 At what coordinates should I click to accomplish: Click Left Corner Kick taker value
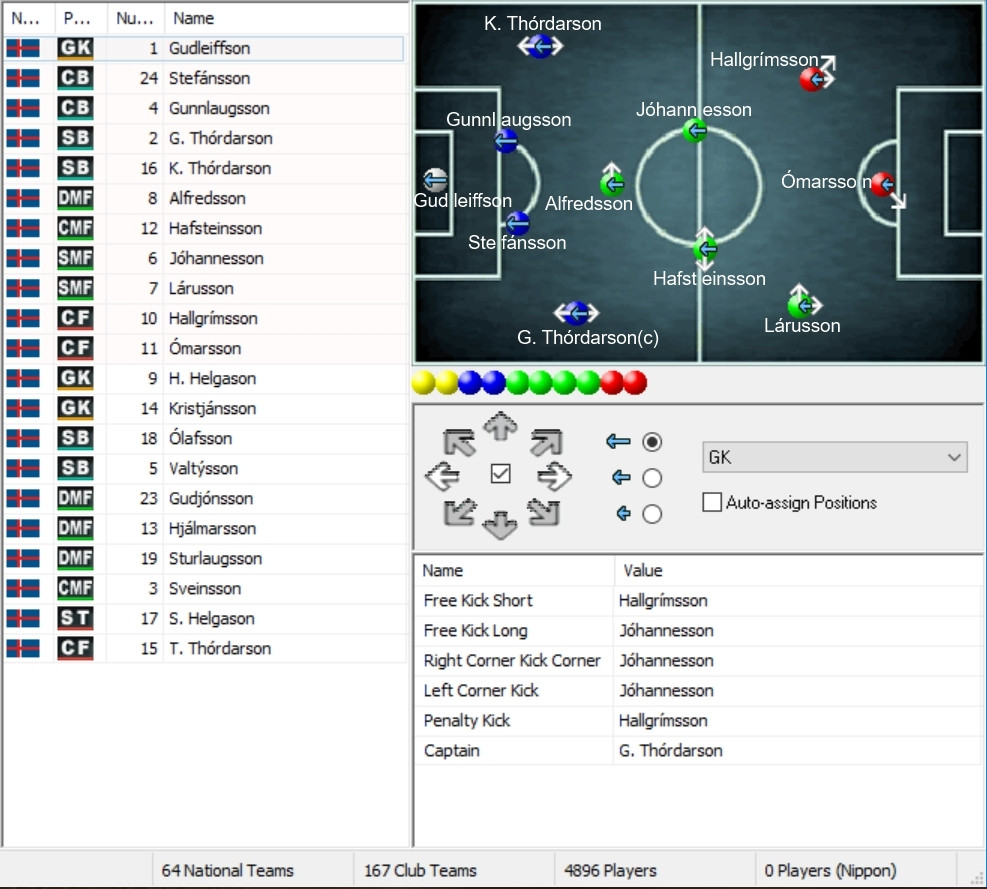pyautogui.click(x=666, y=691)
